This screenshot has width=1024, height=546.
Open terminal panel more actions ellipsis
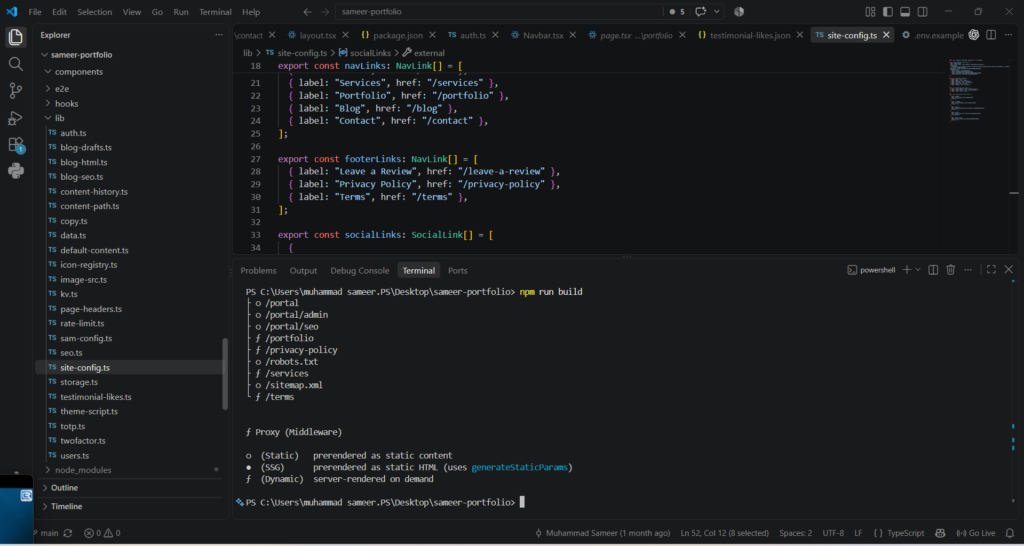click(x=968, y=270)
